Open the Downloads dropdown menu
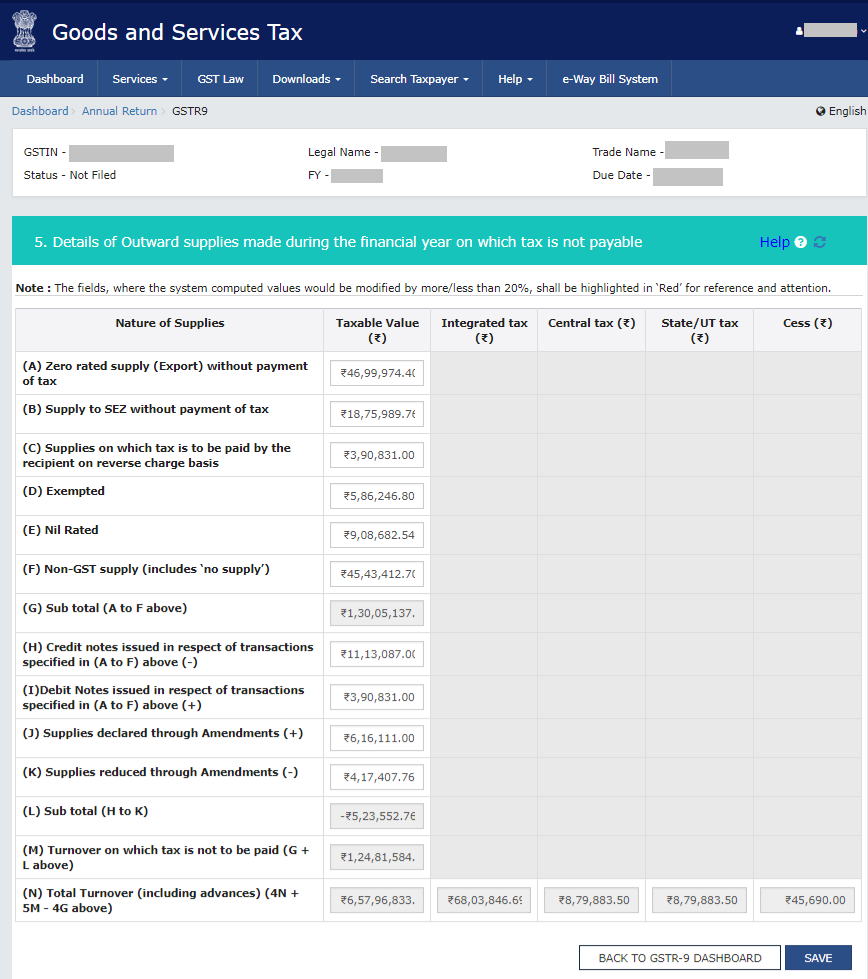Screen dimensions: 868x979 pos(306,79)
